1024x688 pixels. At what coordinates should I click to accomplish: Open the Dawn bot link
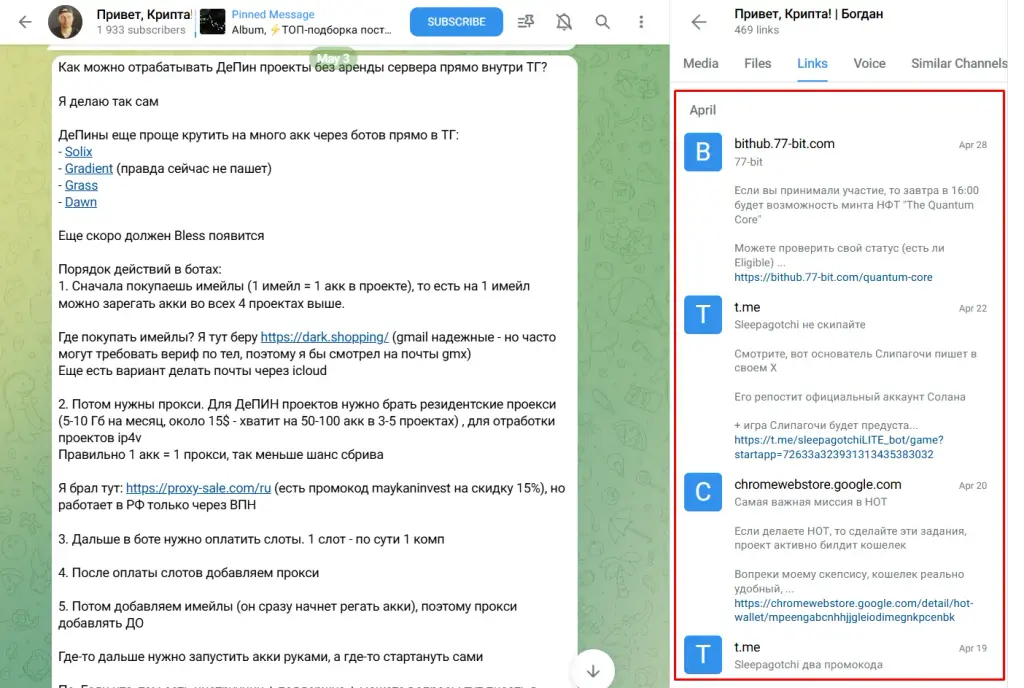click(80, 202)
